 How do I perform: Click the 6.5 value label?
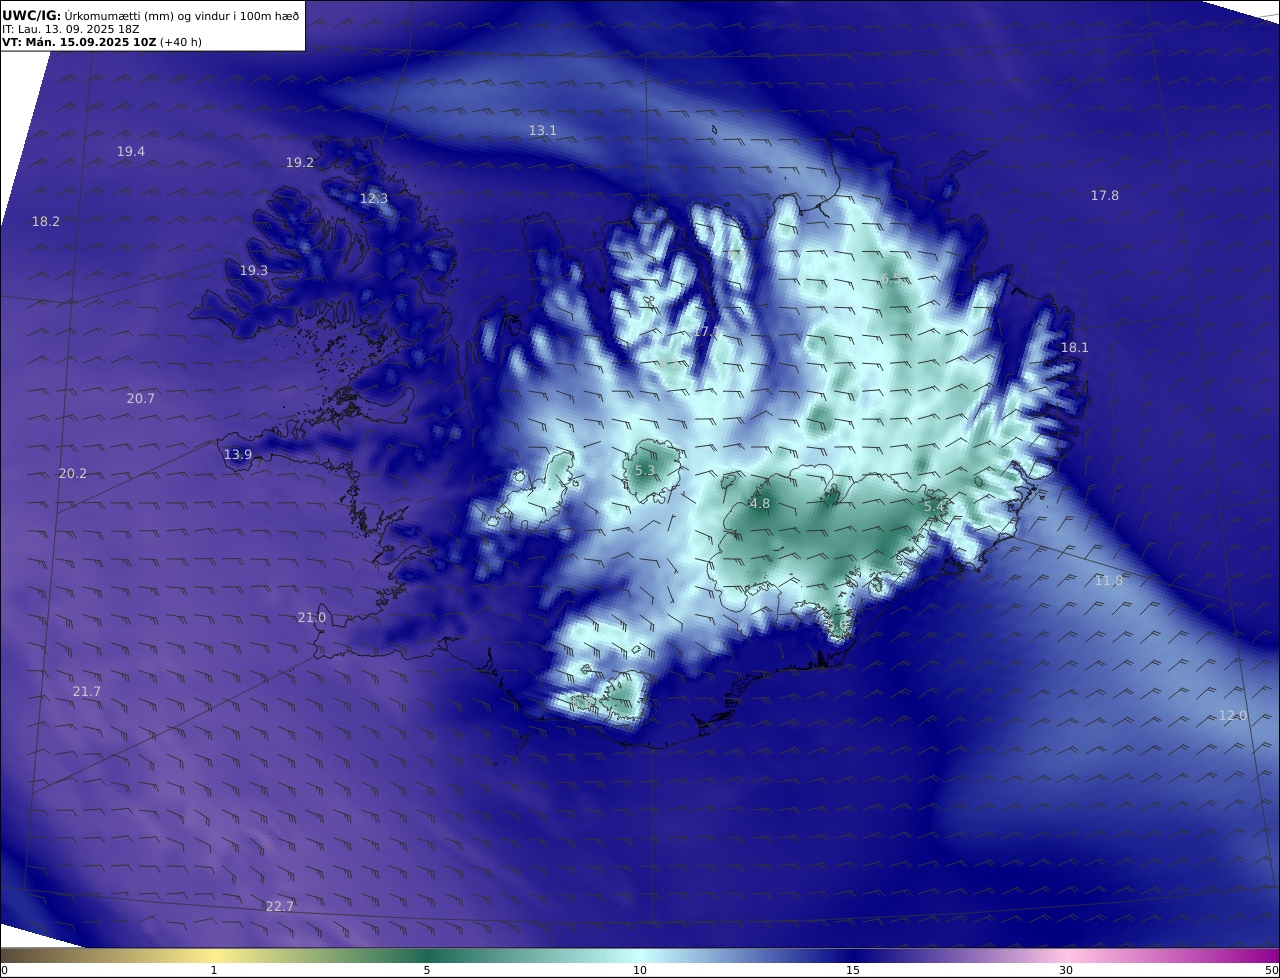click(891, 279)
